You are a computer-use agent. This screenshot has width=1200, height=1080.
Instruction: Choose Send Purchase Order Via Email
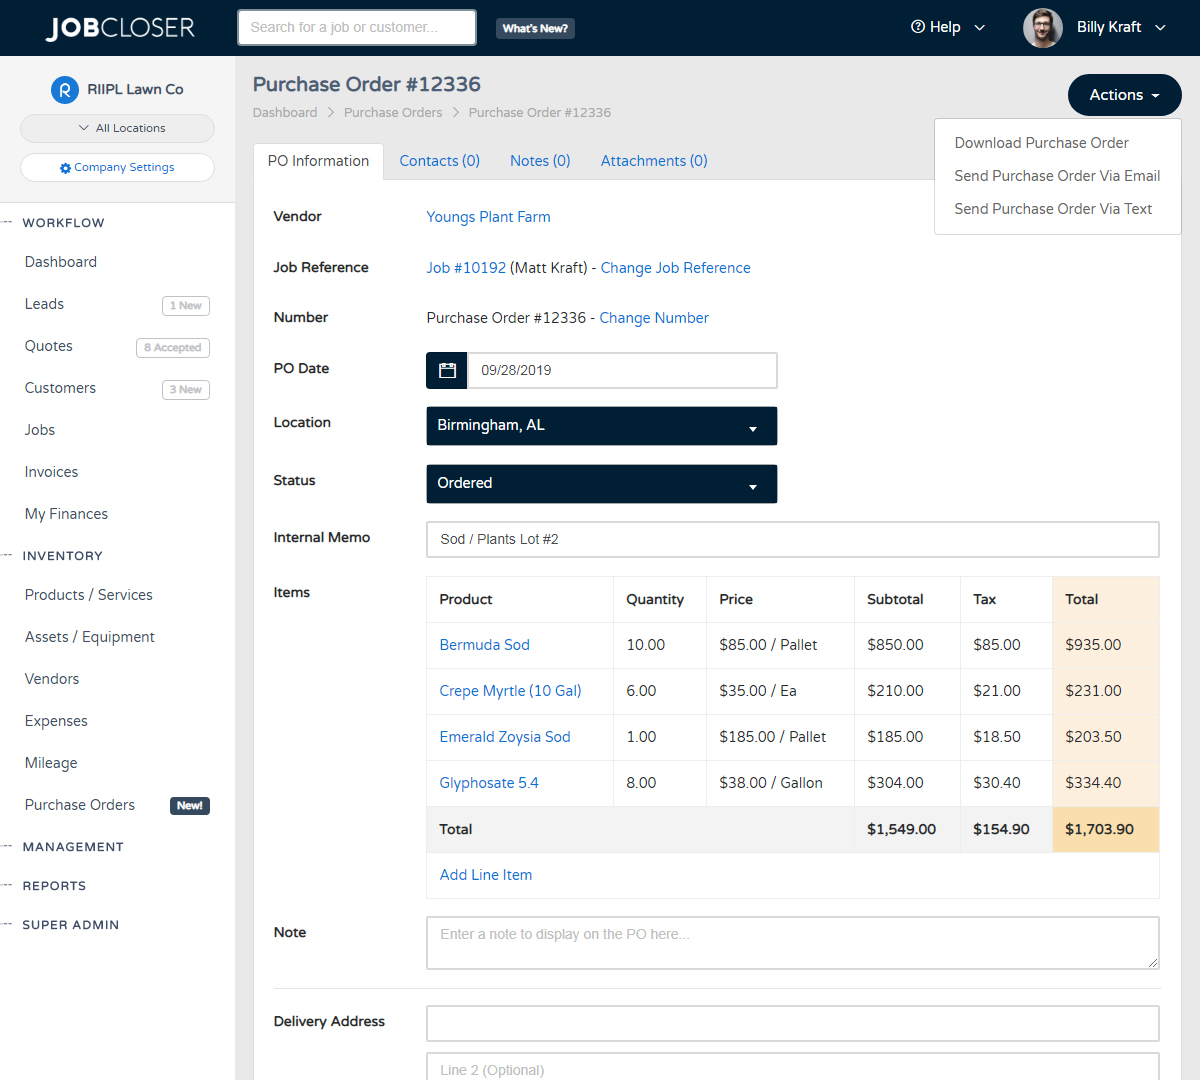coord(1057,176)
